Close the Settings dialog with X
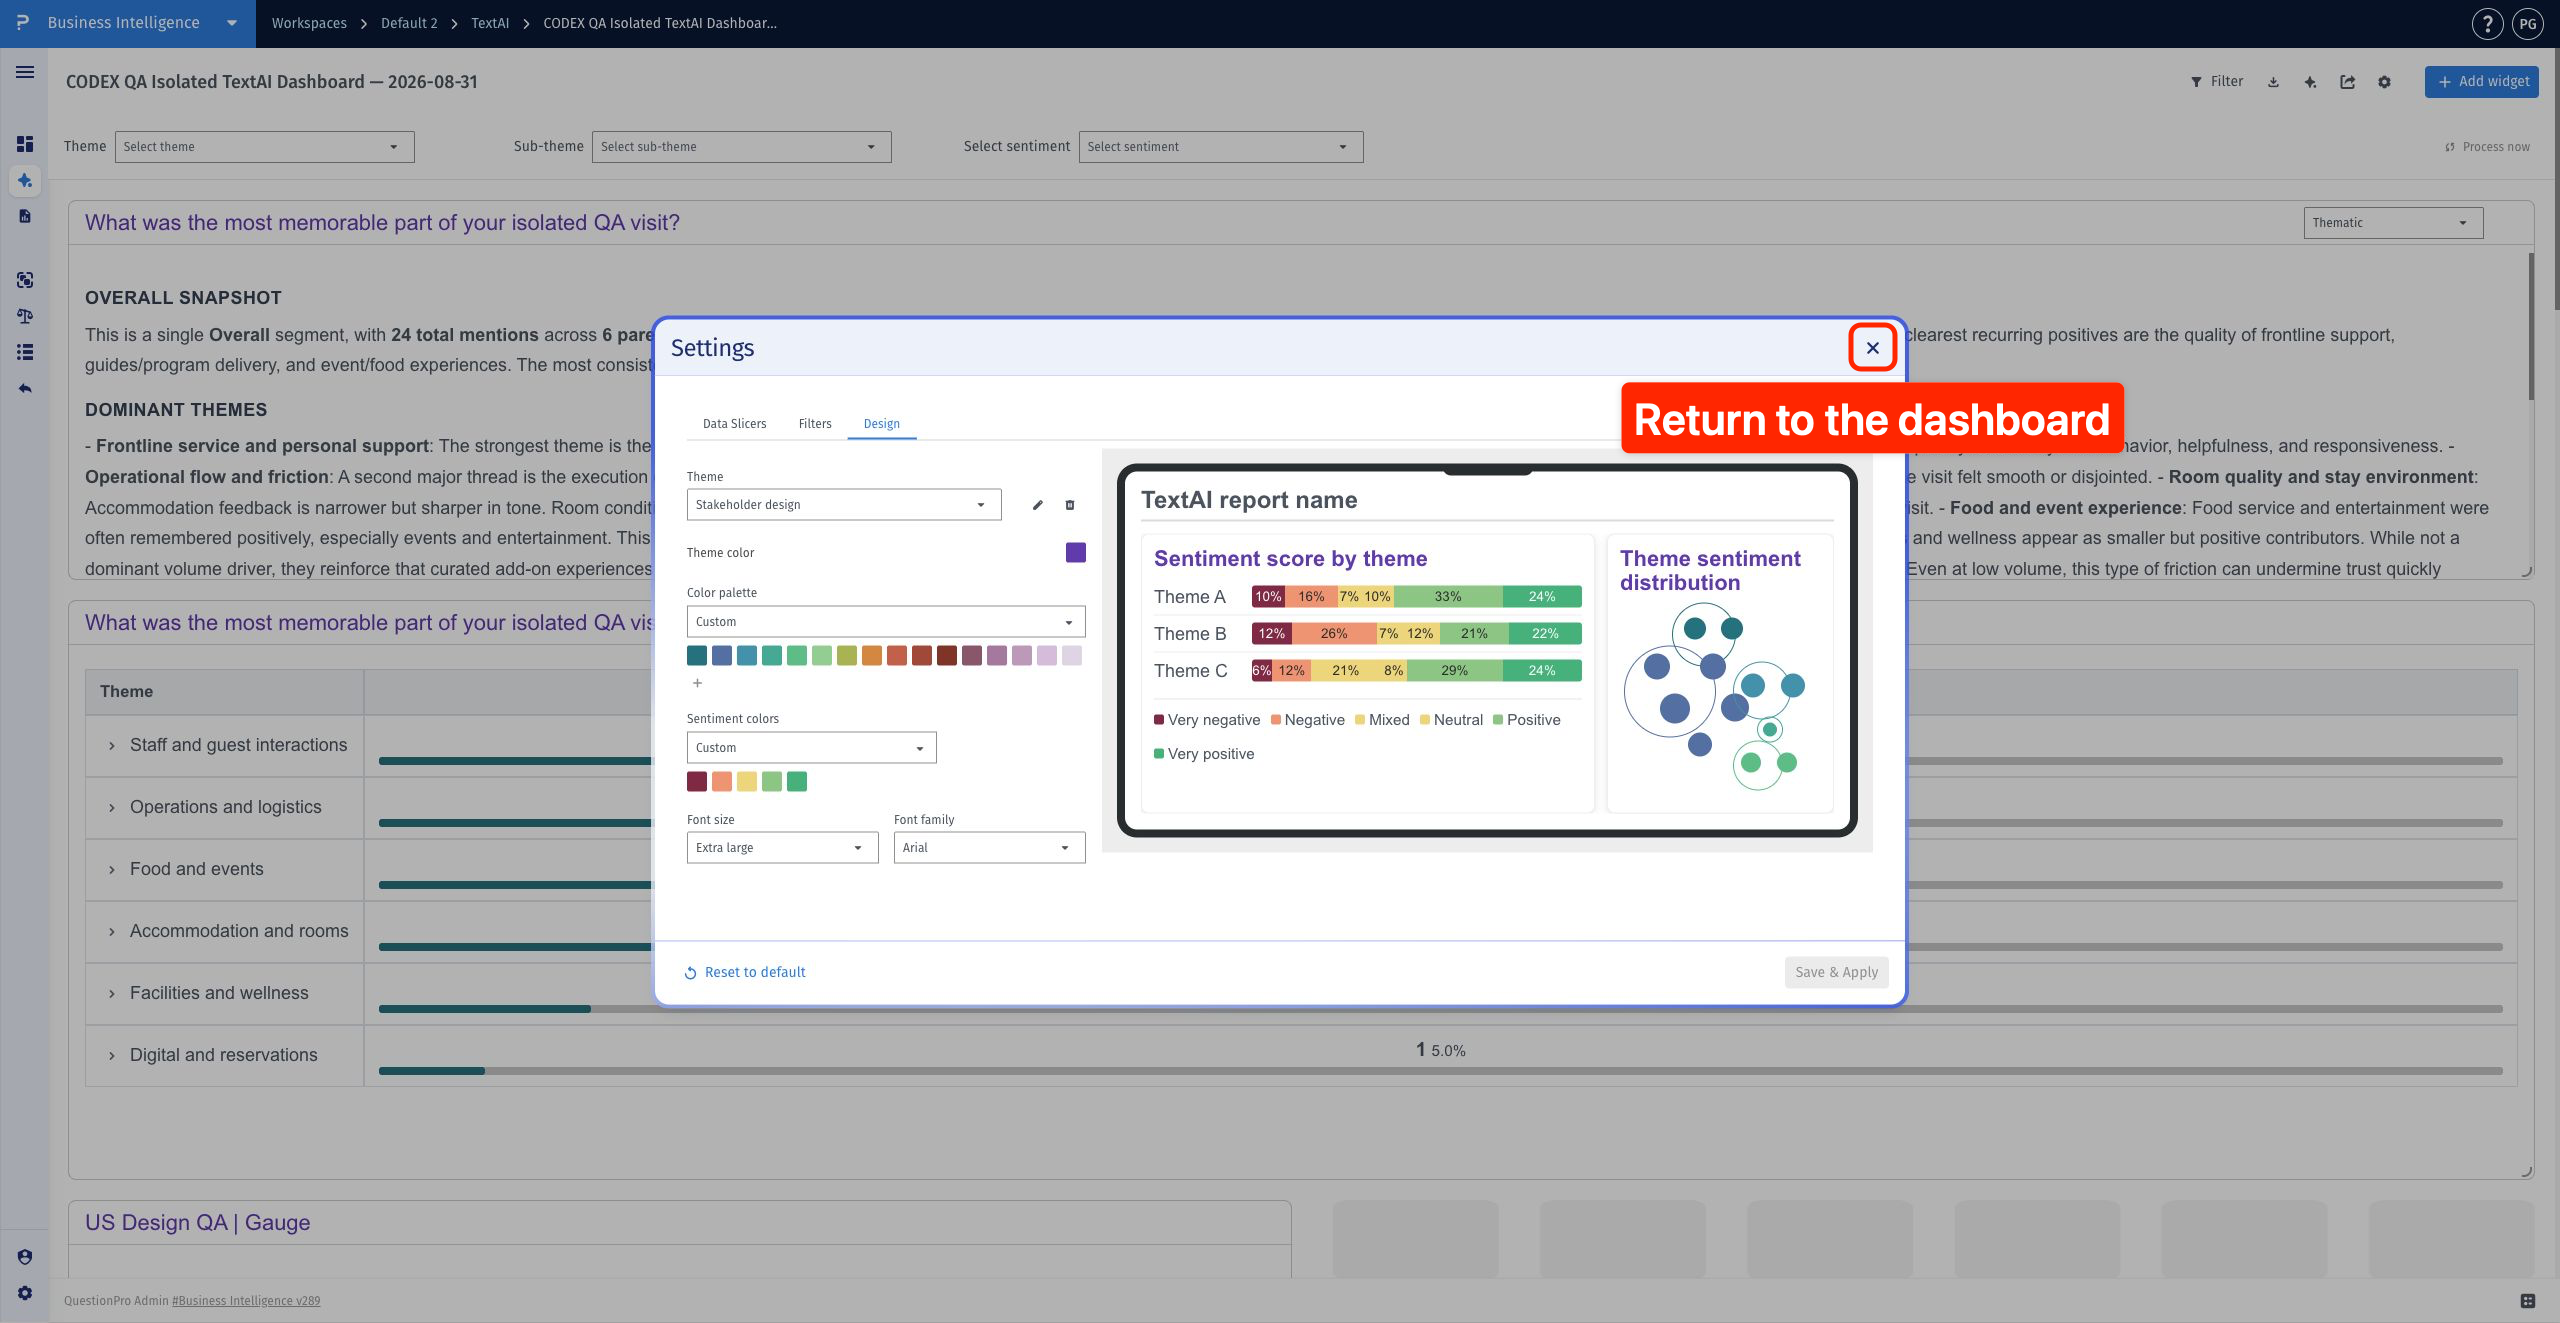The width and height of the screenshot is (2560, 1323). pos(1872,348)
